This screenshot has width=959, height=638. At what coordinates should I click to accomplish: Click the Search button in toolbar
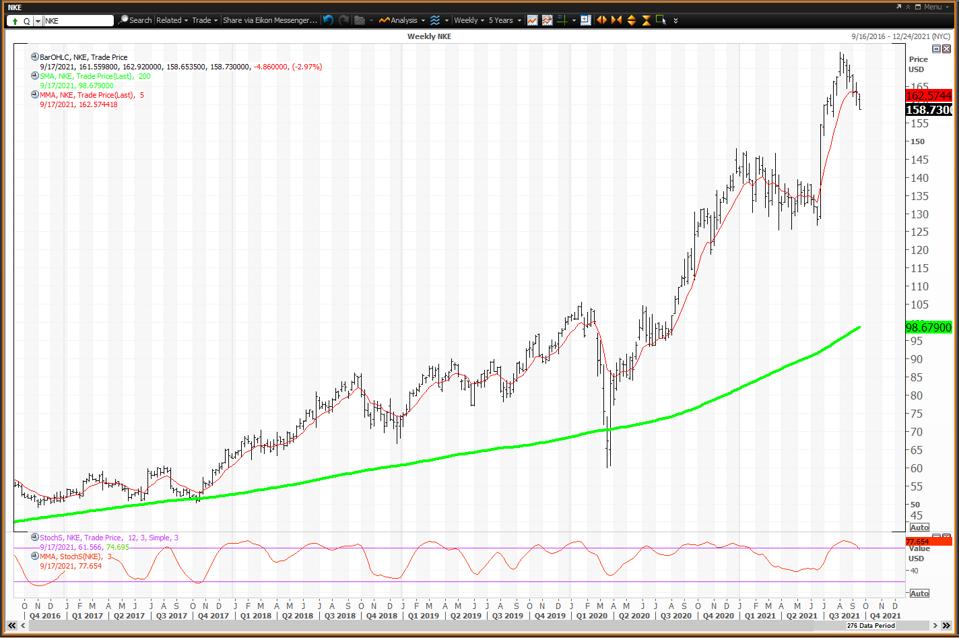pos(135,20)
